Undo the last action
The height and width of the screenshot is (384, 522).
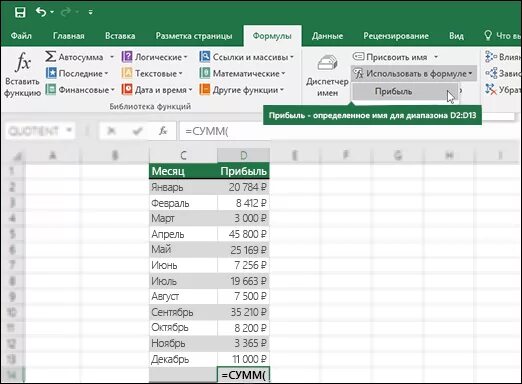(x=41, y=12)
